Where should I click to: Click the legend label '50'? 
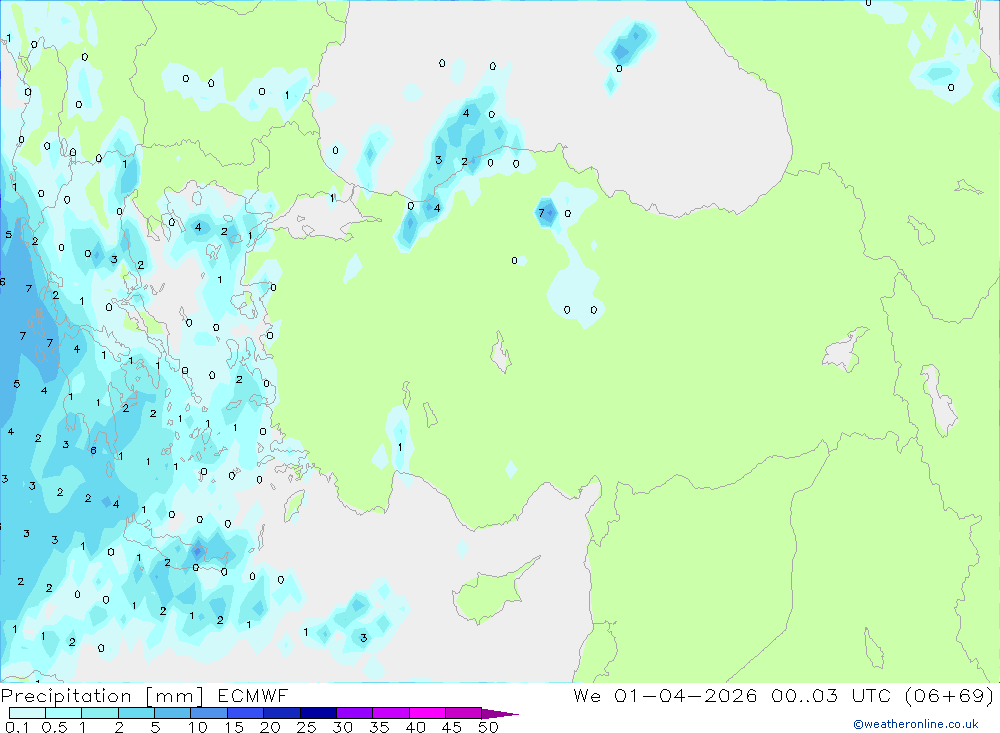(x=488, y=727)
